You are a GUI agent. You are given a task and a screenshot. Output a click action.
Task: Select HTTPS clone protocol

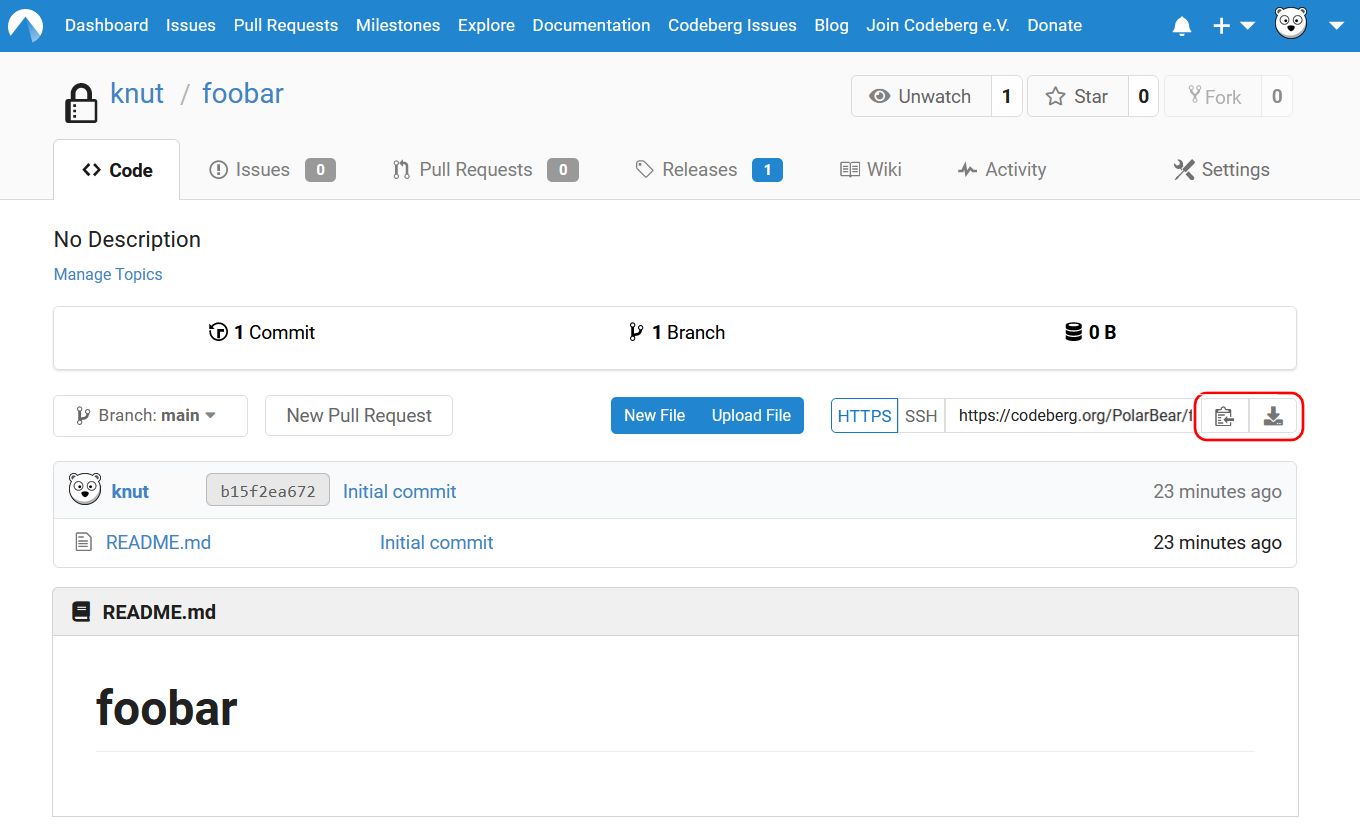tap(864, 416)
